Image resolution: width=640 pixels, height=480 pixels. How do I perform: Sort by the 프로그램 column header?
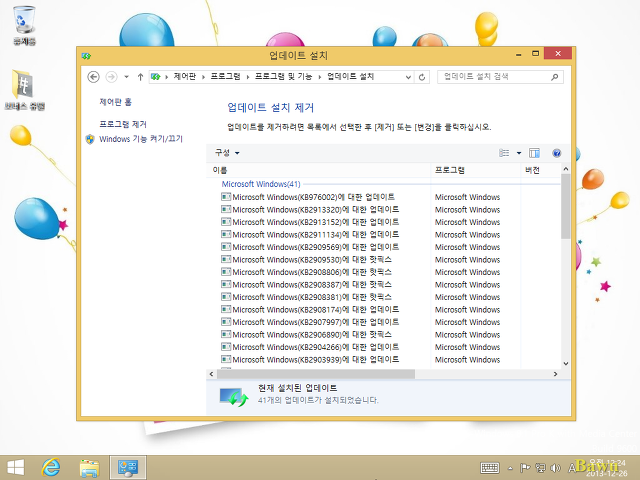point(476,170)
